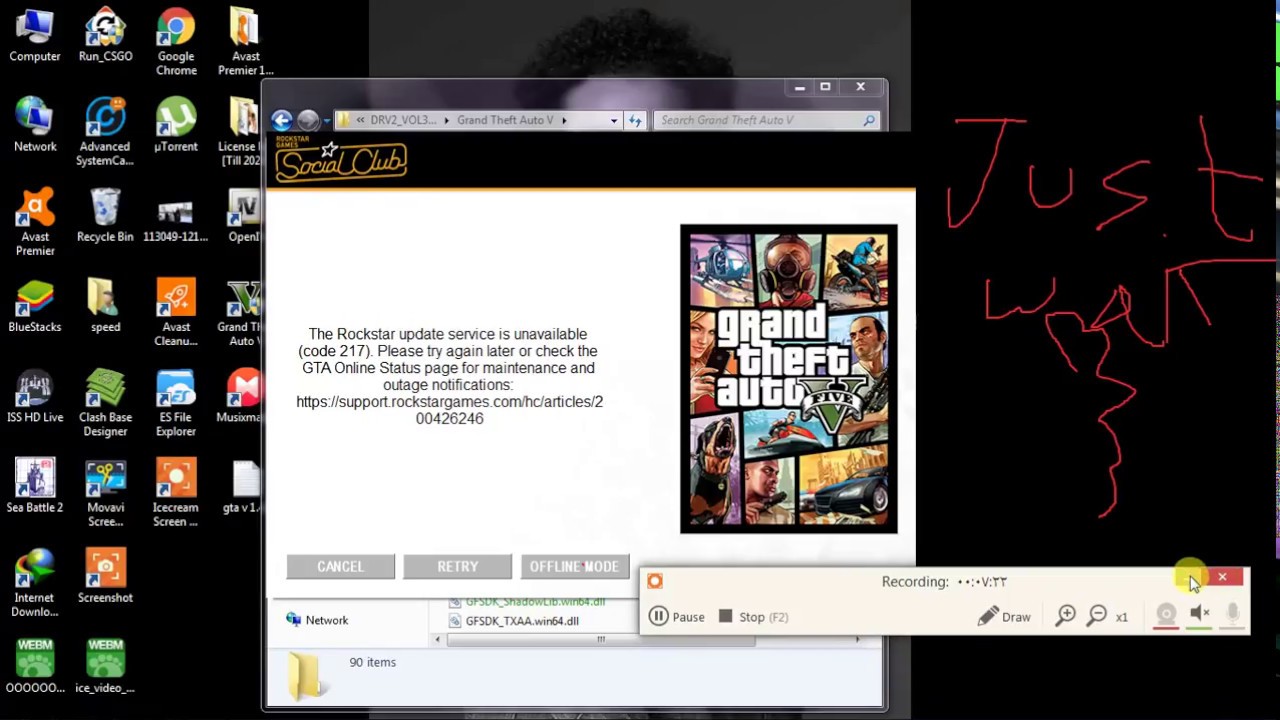Choose the Offline Mode button
The image size is (1280, 720).
pos(574,567)
